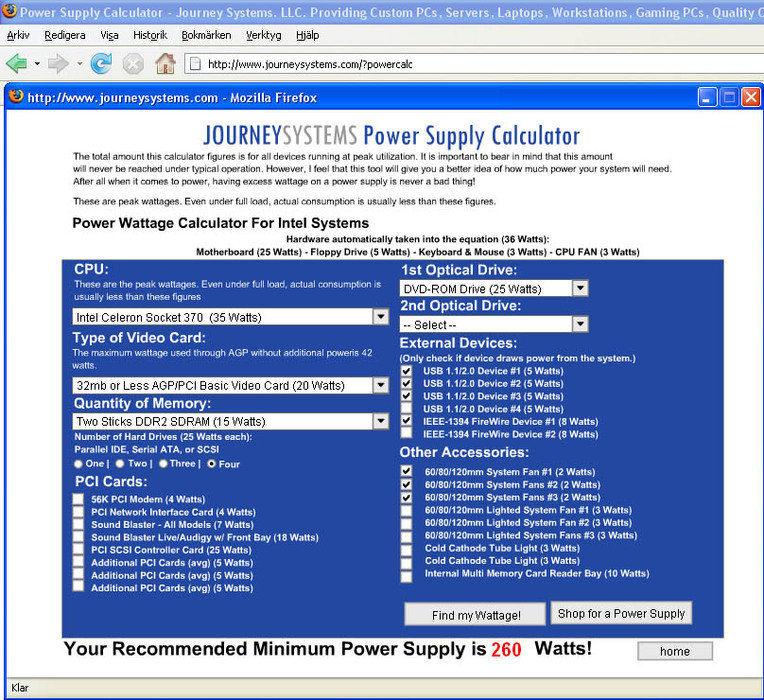The width and height of the screenshot is (764, 700).
Task: Check Sound Blaster All Models box
Action: point(78,524)
